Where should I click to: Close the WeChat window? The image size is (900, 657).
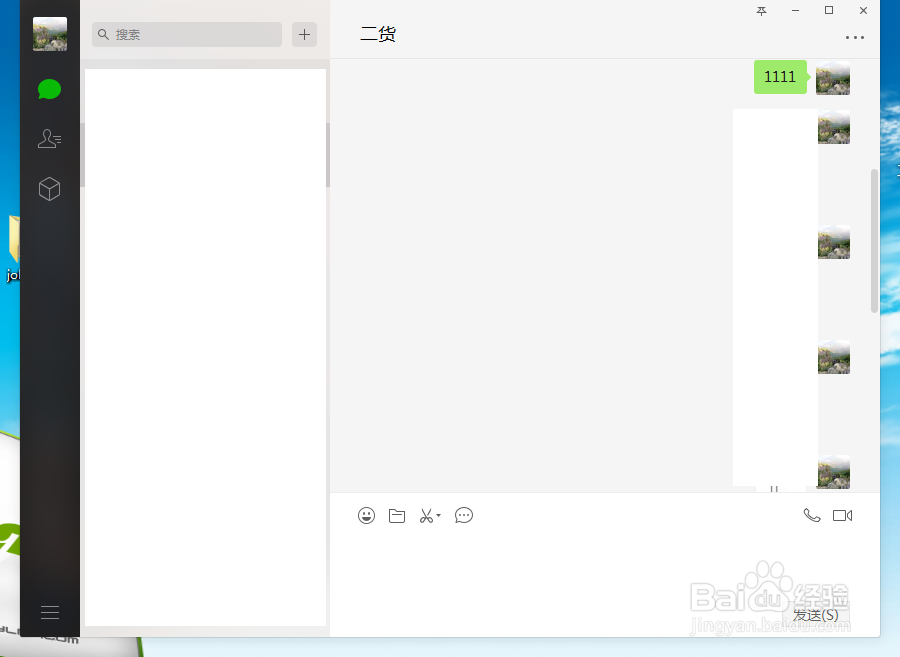click(x=863, y=10)
